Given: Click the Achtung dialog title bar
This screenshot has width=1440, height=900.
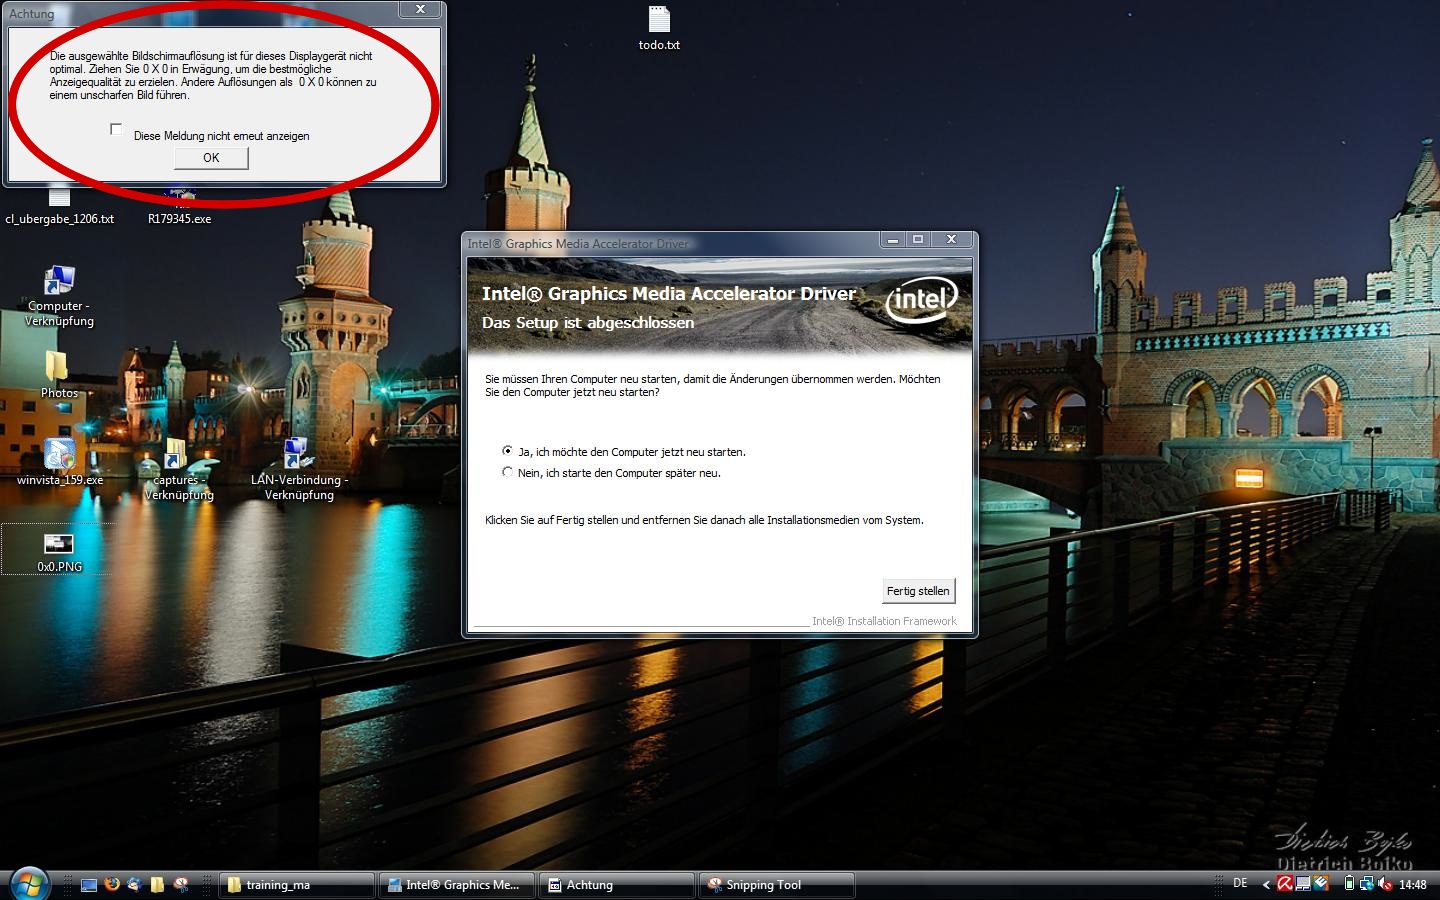Looking at the screenshot, I should click(200, 12).
